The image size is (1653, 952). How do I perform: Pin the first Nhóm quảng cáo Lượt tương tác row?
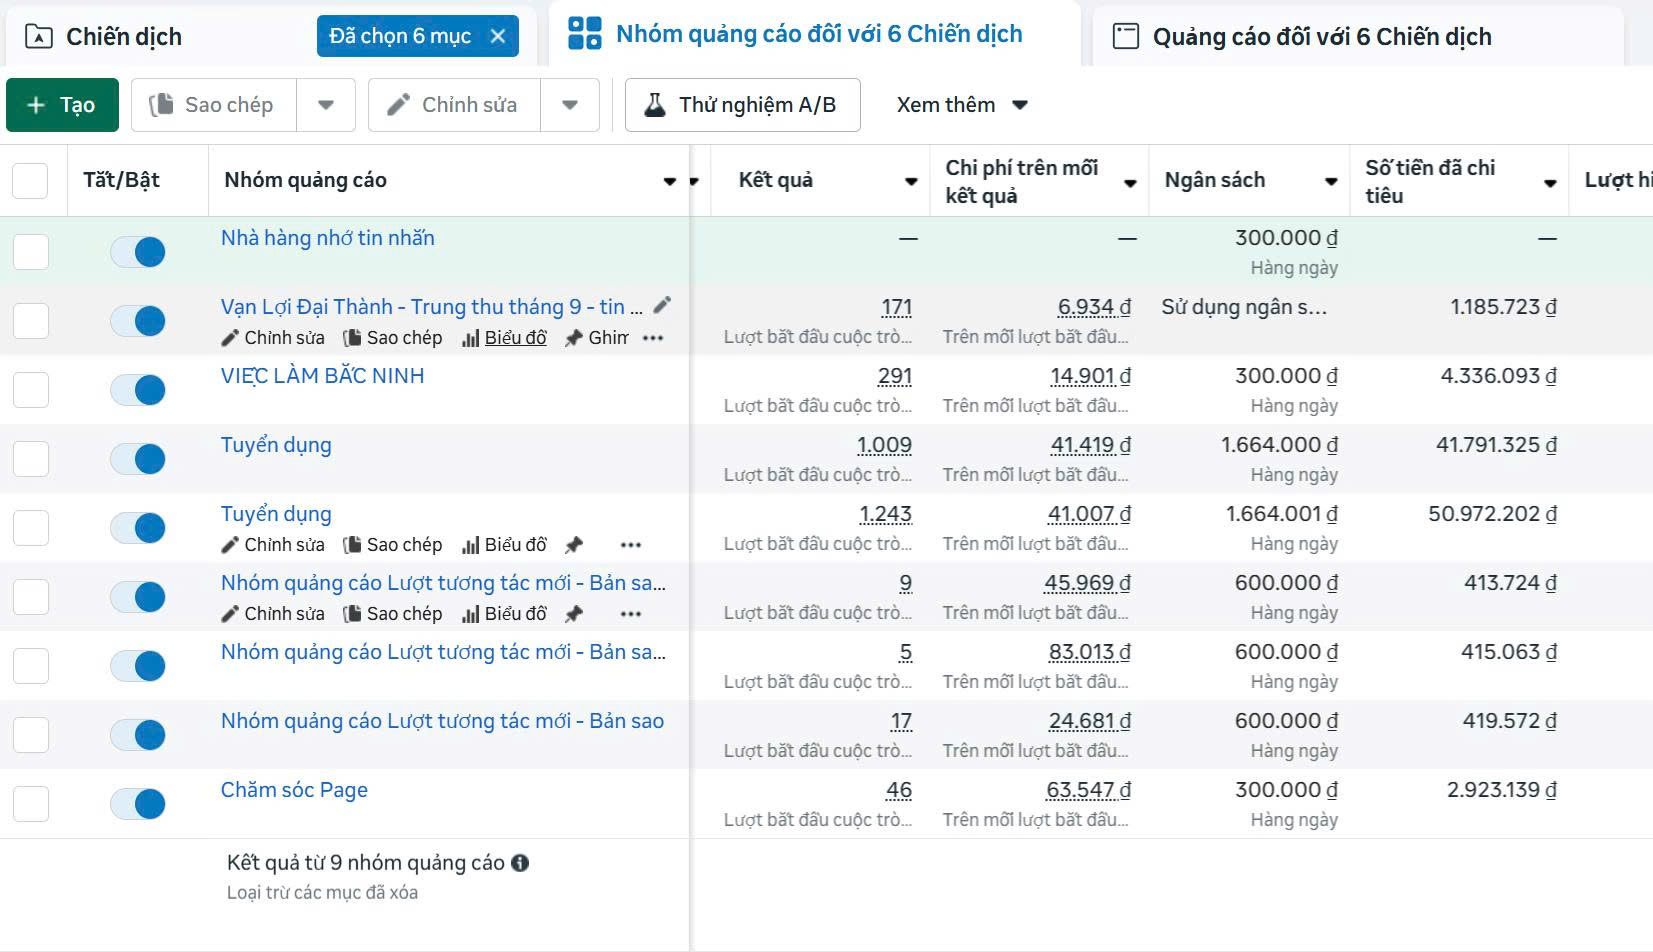(x=574, y=614)
